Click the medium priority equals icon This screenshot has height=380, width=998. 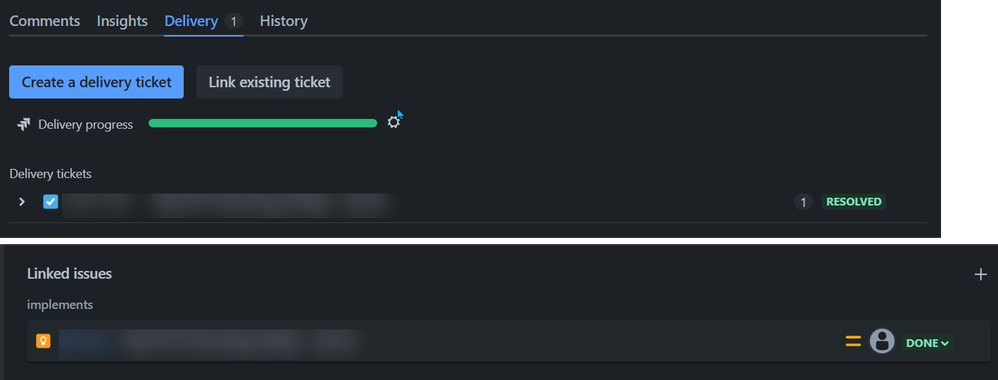pyautogui.click(x=853, y=342)
